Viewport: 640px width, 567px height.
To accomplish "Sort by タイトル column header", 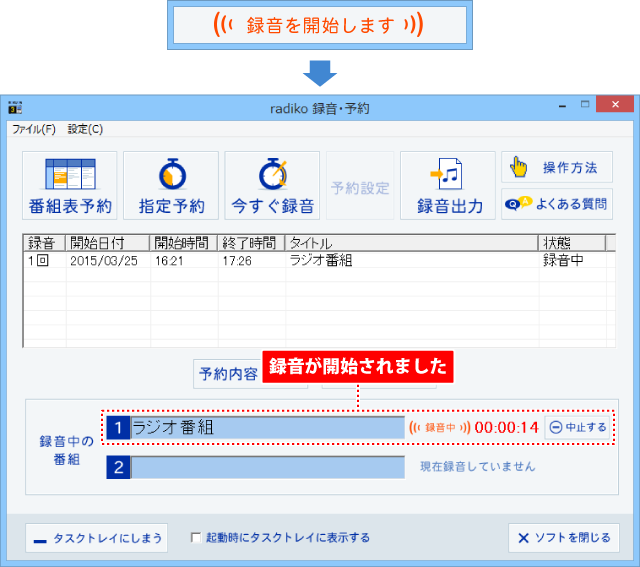I will [x=411, y=243].
